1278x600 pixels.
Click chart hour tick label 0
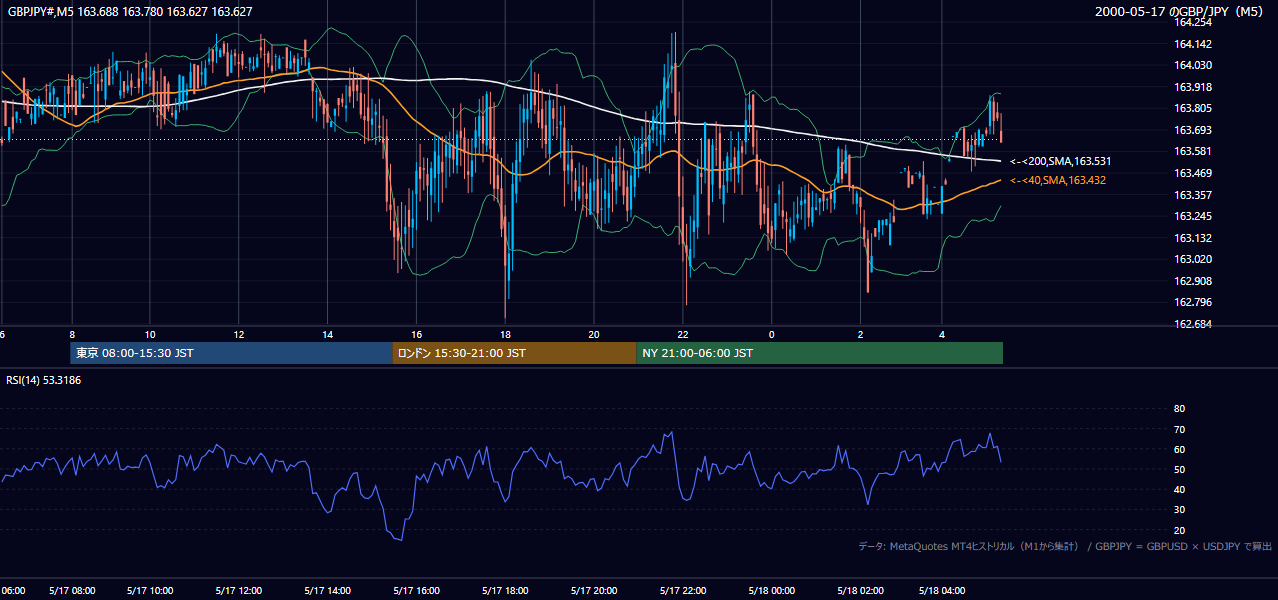(x=771, y=334)
